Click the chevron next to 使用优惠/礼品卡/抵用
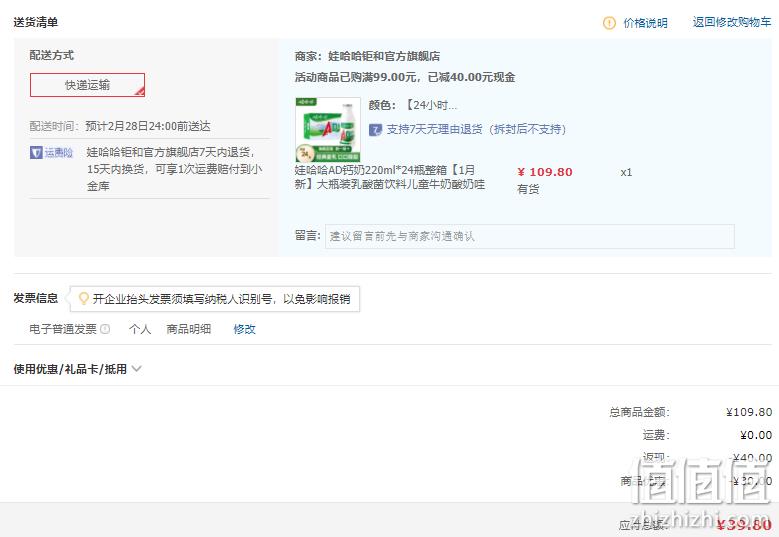The image size is (779, 537). click(137, 369)
